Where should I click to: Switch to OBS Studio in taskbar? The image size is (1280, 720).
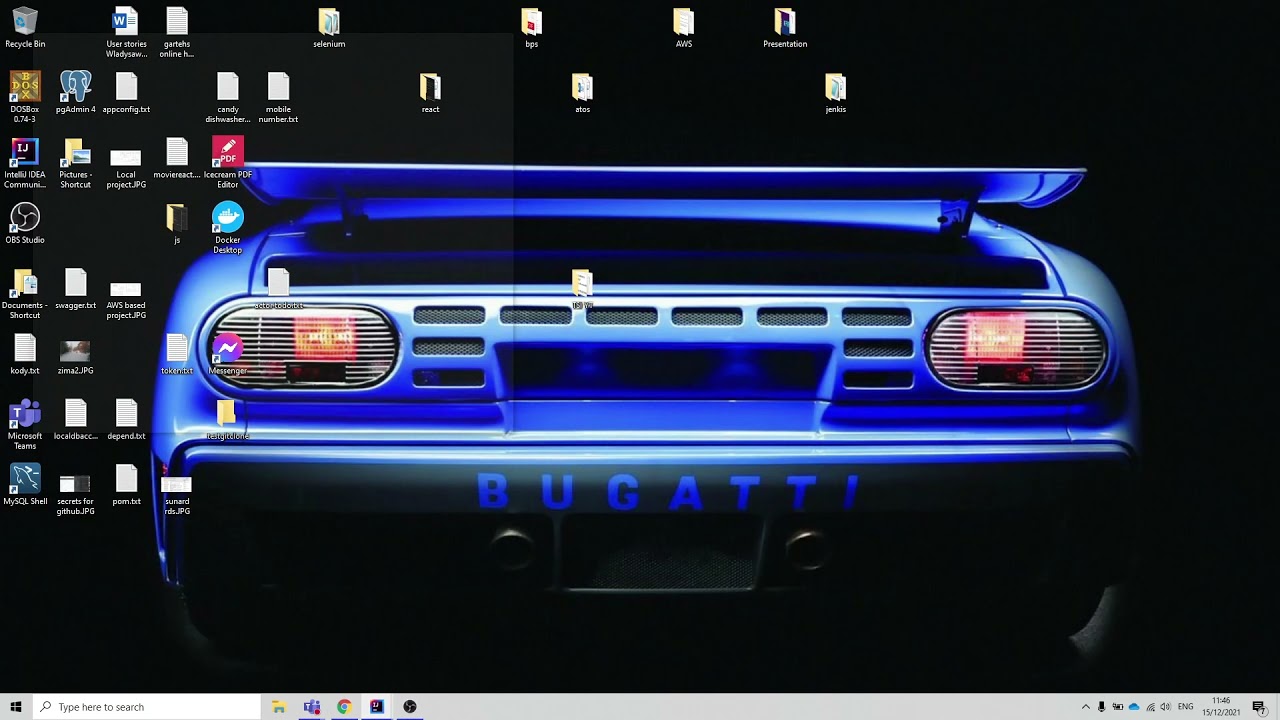click(410, 707)
